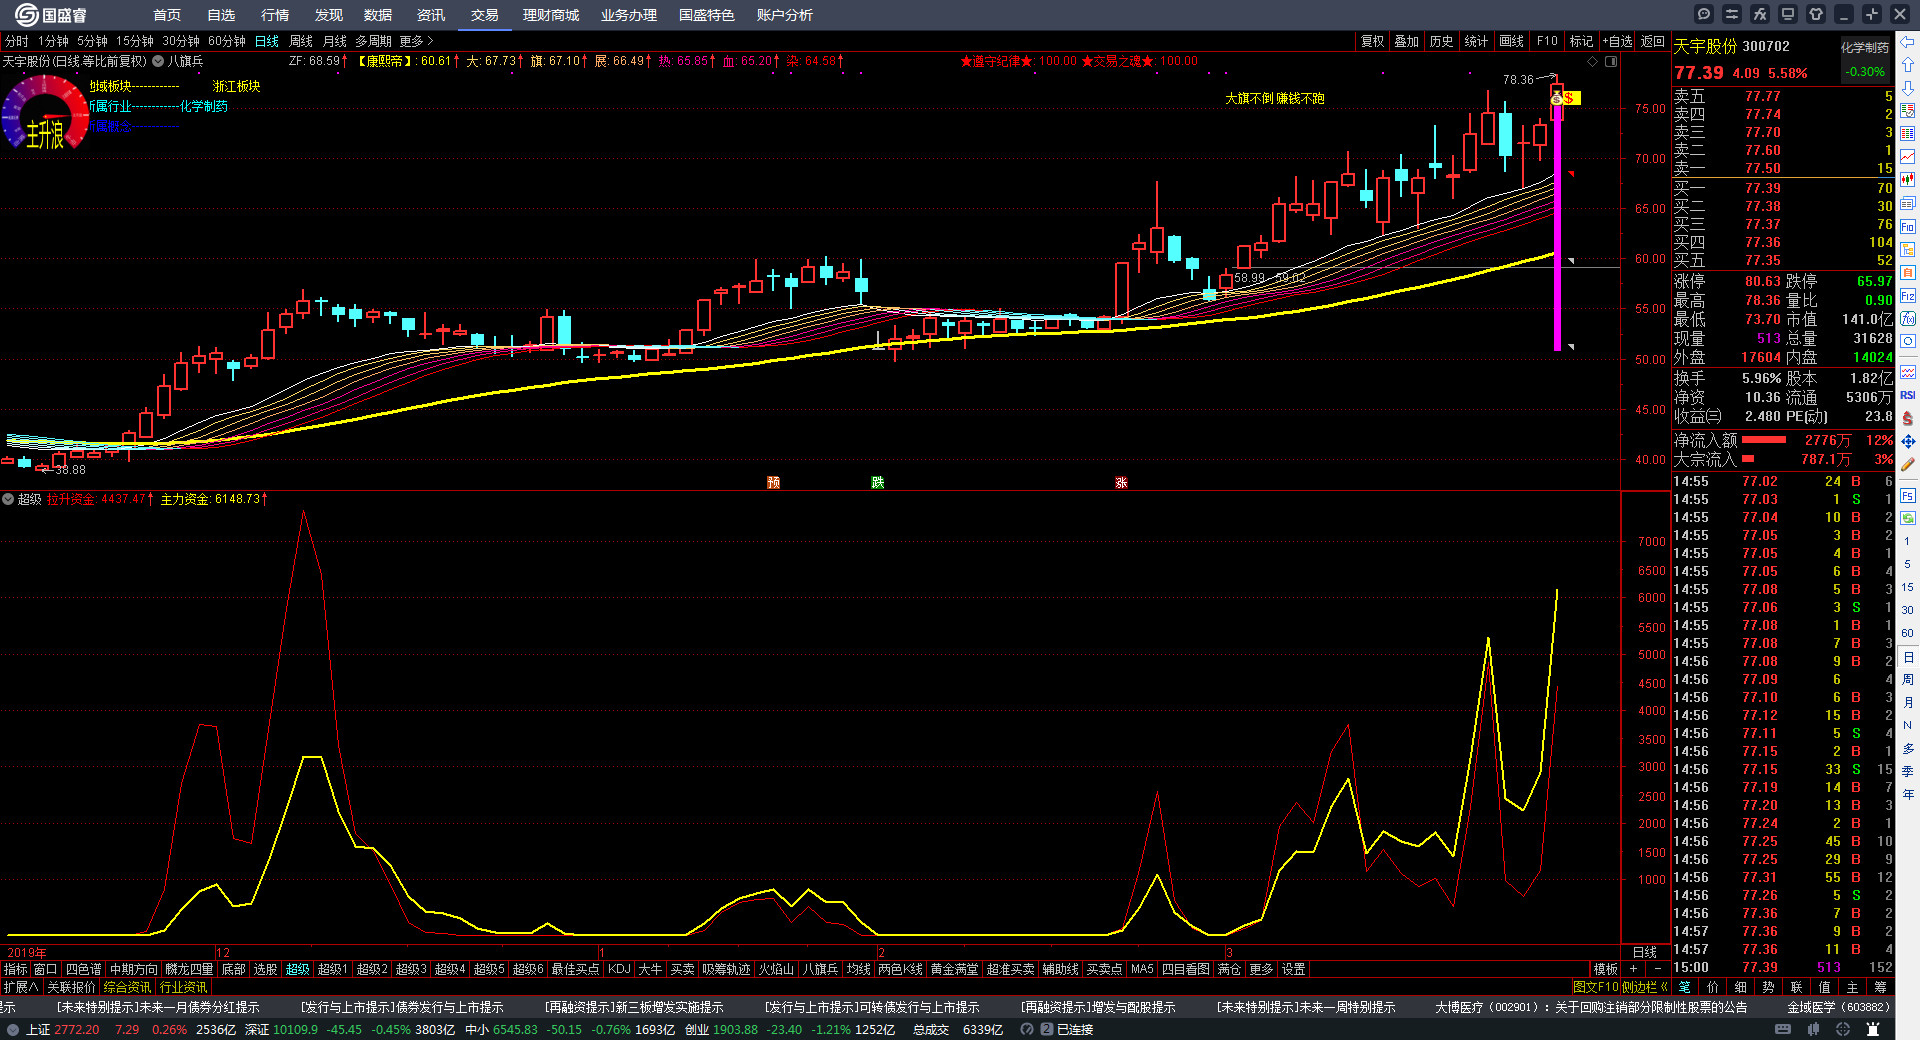
Task: Select the 周 period in right sidebar
Action: tap(1908, 680)
